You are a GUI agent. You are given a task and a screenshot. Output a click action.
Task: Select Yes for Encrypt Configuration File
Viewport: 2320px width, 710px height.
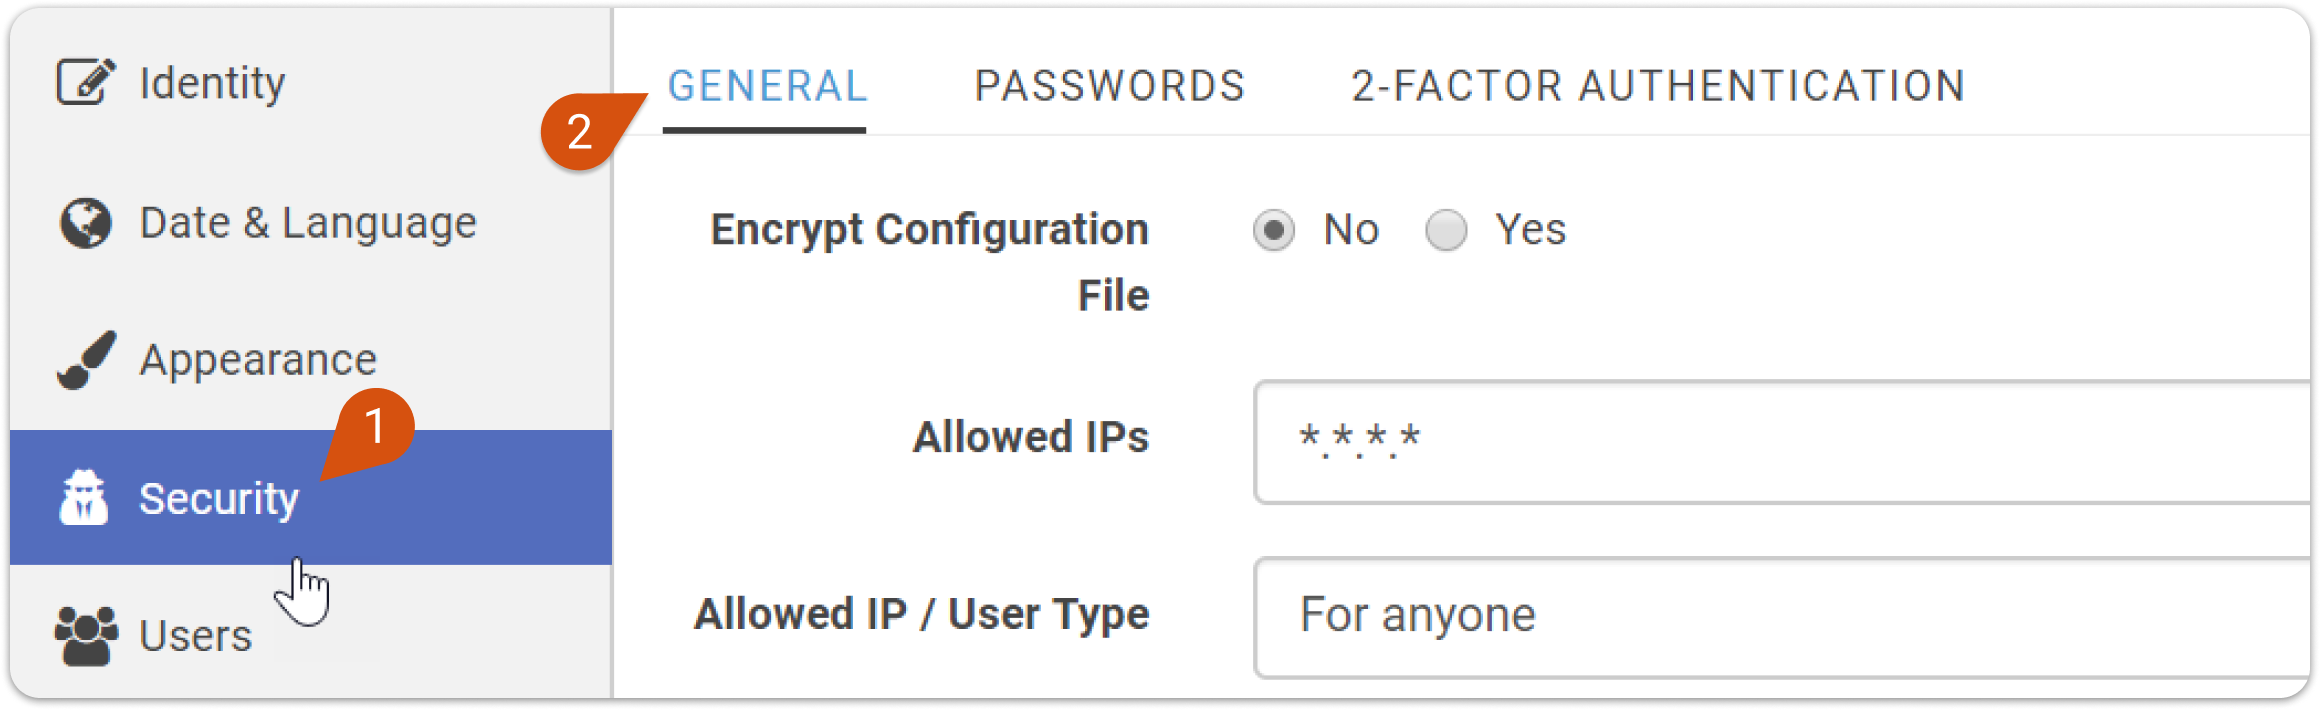(1446, 230)
